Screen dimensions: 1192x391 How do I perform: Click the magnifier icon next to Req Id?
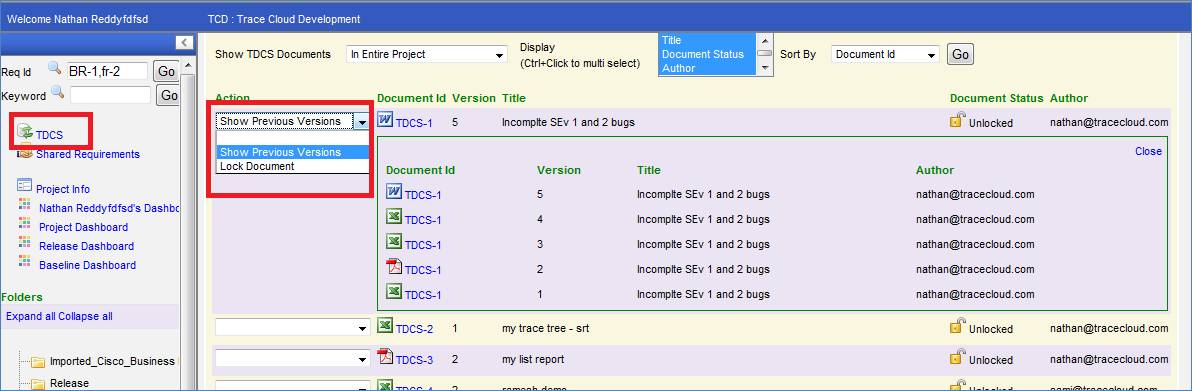tap(54, 68)
